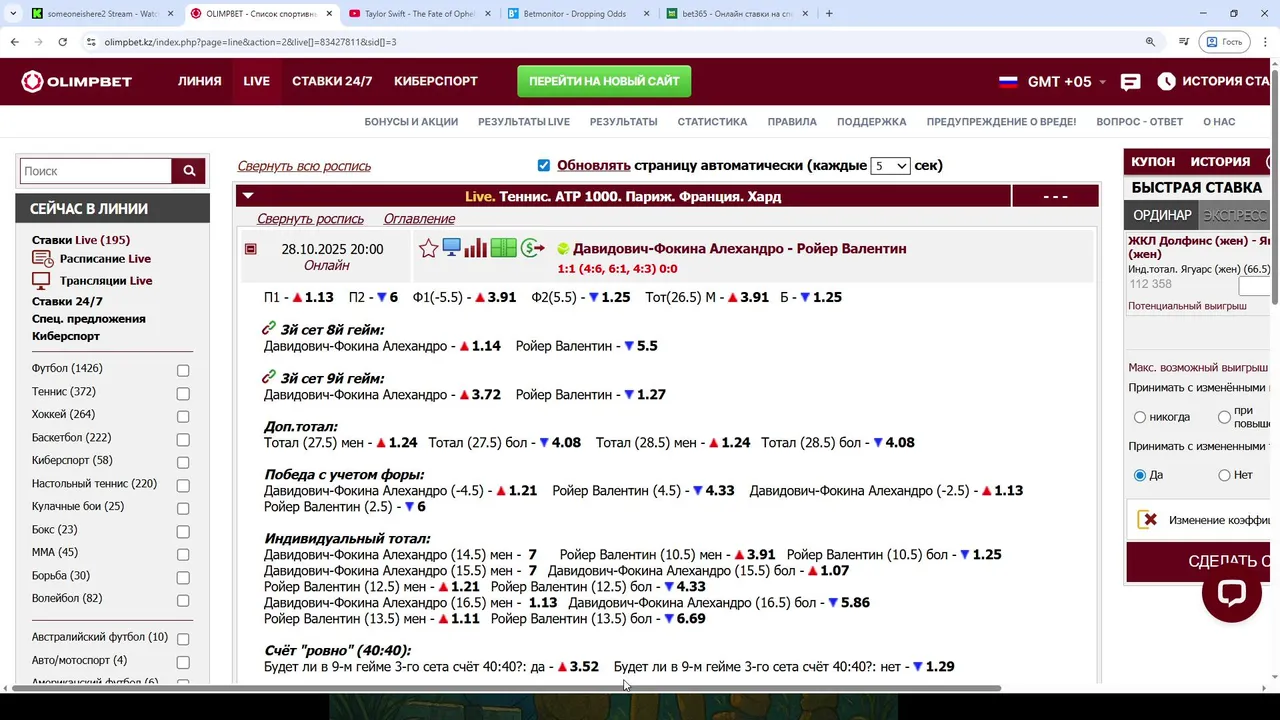The width and height of the screenshot is (1280, 720).
Task: Toggle auto-refresh page checkbox
Action: 544,166
